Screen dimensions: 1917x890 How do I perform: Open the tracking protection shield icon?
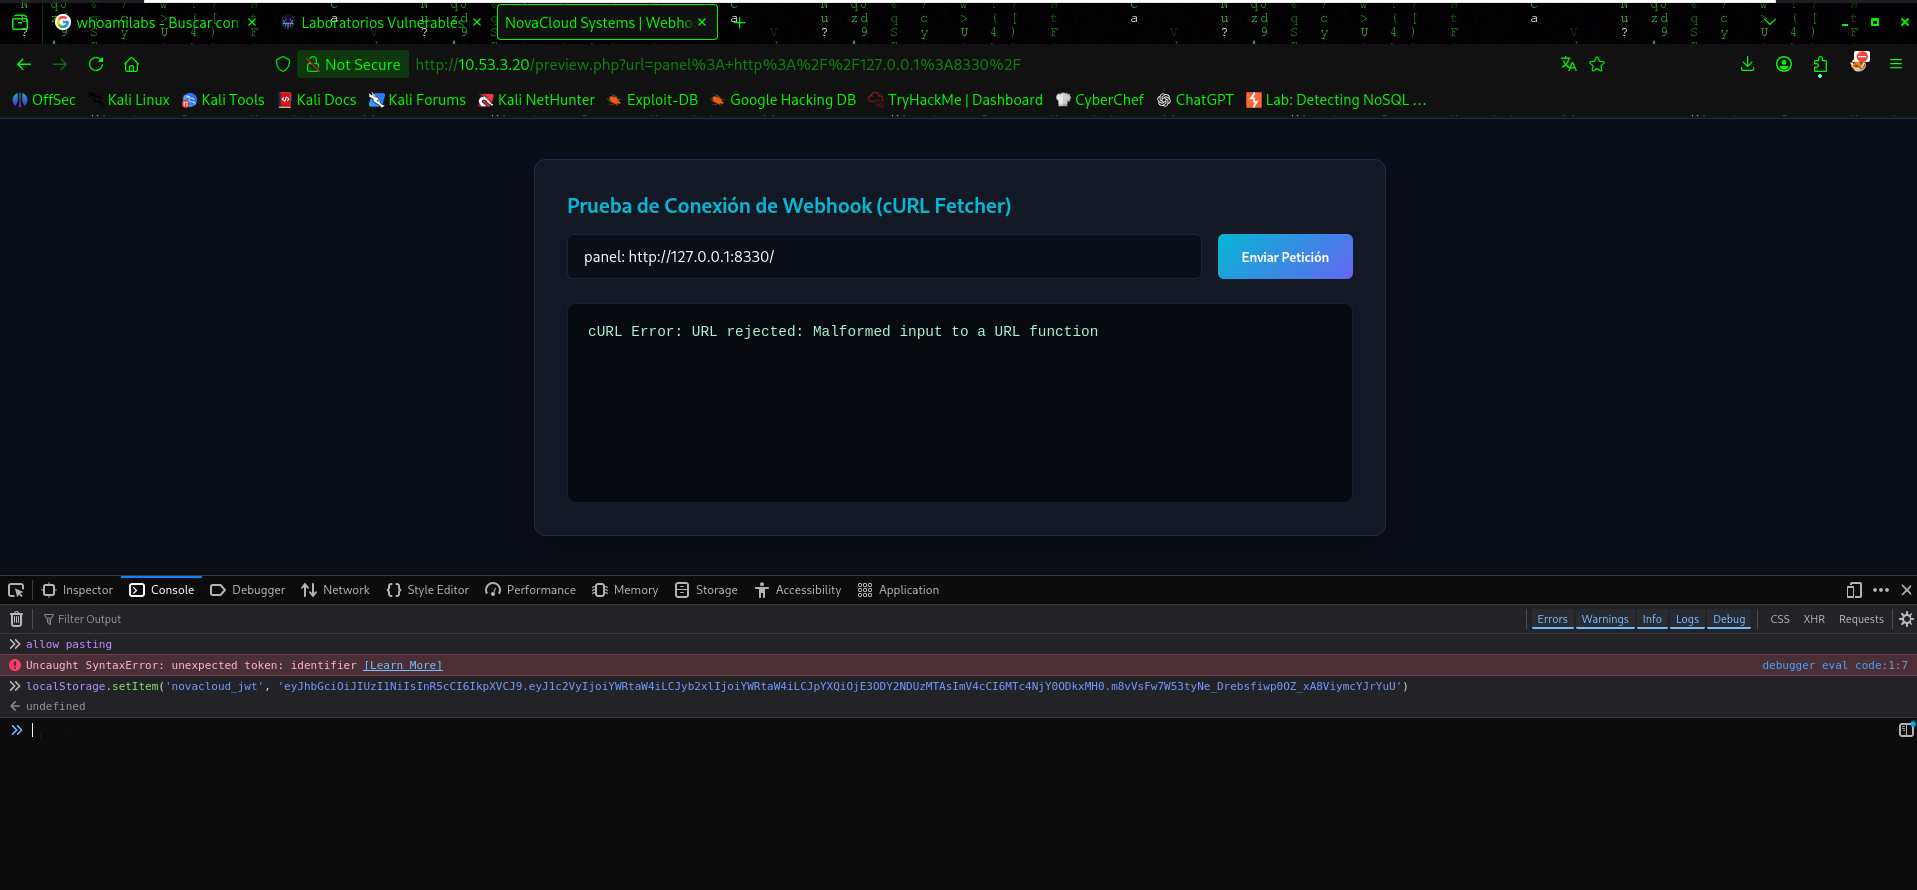pos(283,64)
